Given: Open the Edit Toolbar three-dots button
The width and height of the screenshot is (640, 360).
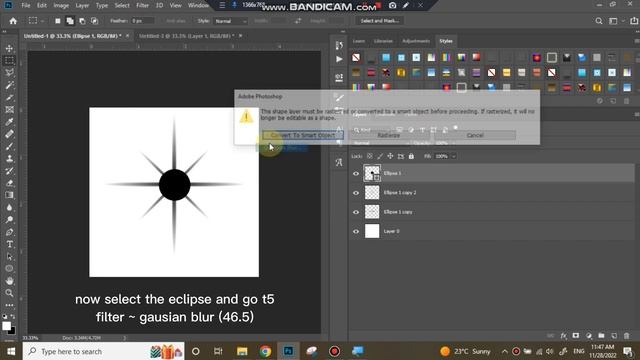Looking at the screenshot, I should [9, 305].
